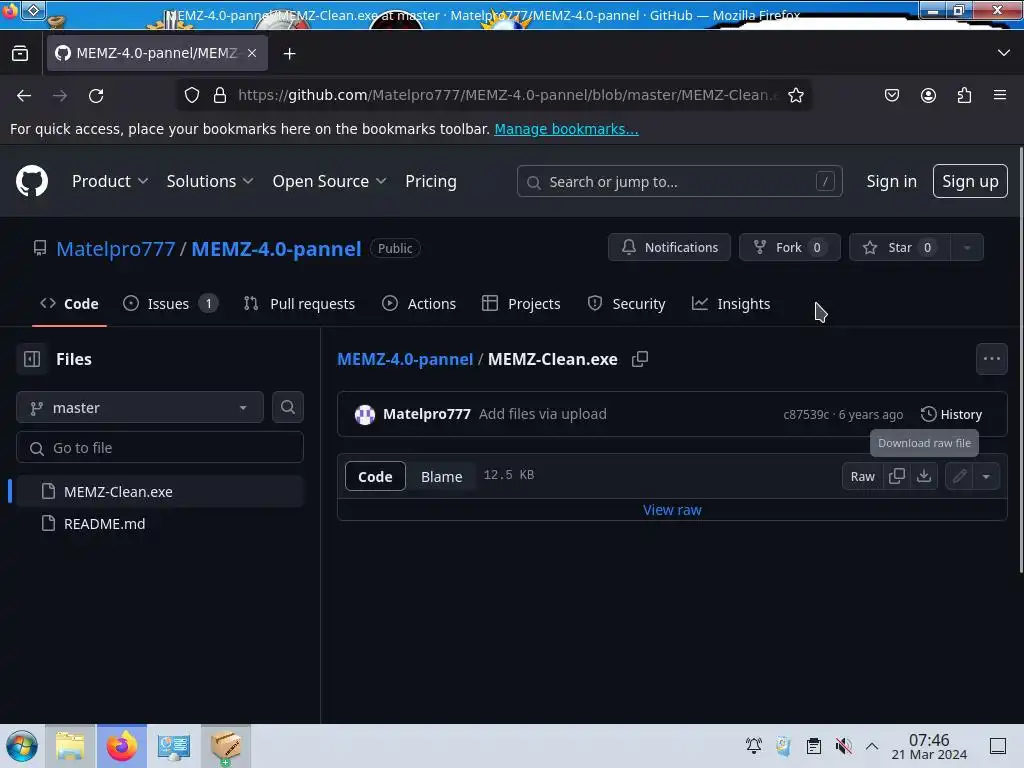Image resolution: width=1024 pixels, height=768 pixels.
Task: Open Save to Pocket icon
Action: (x=891, y=95)
